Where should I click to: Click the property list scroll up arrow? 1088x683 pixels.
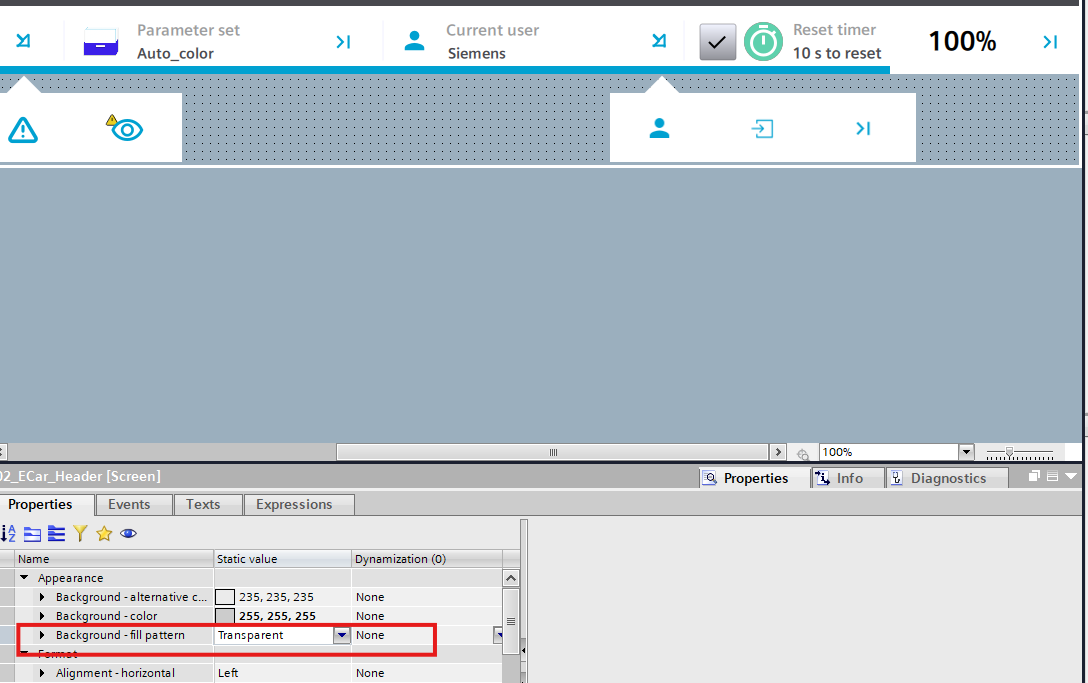(x=511, y=578)
